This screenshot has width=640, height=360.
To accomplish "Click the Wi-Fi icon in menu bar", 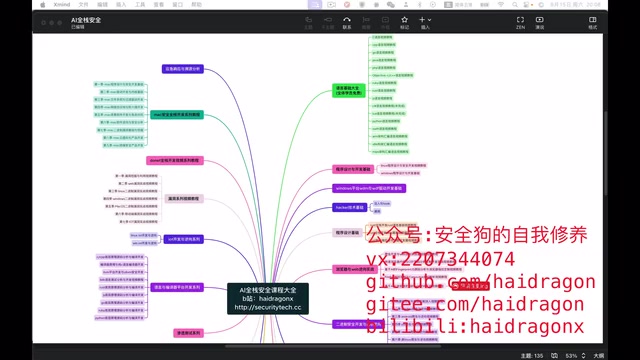I will [x=500, y=4].
